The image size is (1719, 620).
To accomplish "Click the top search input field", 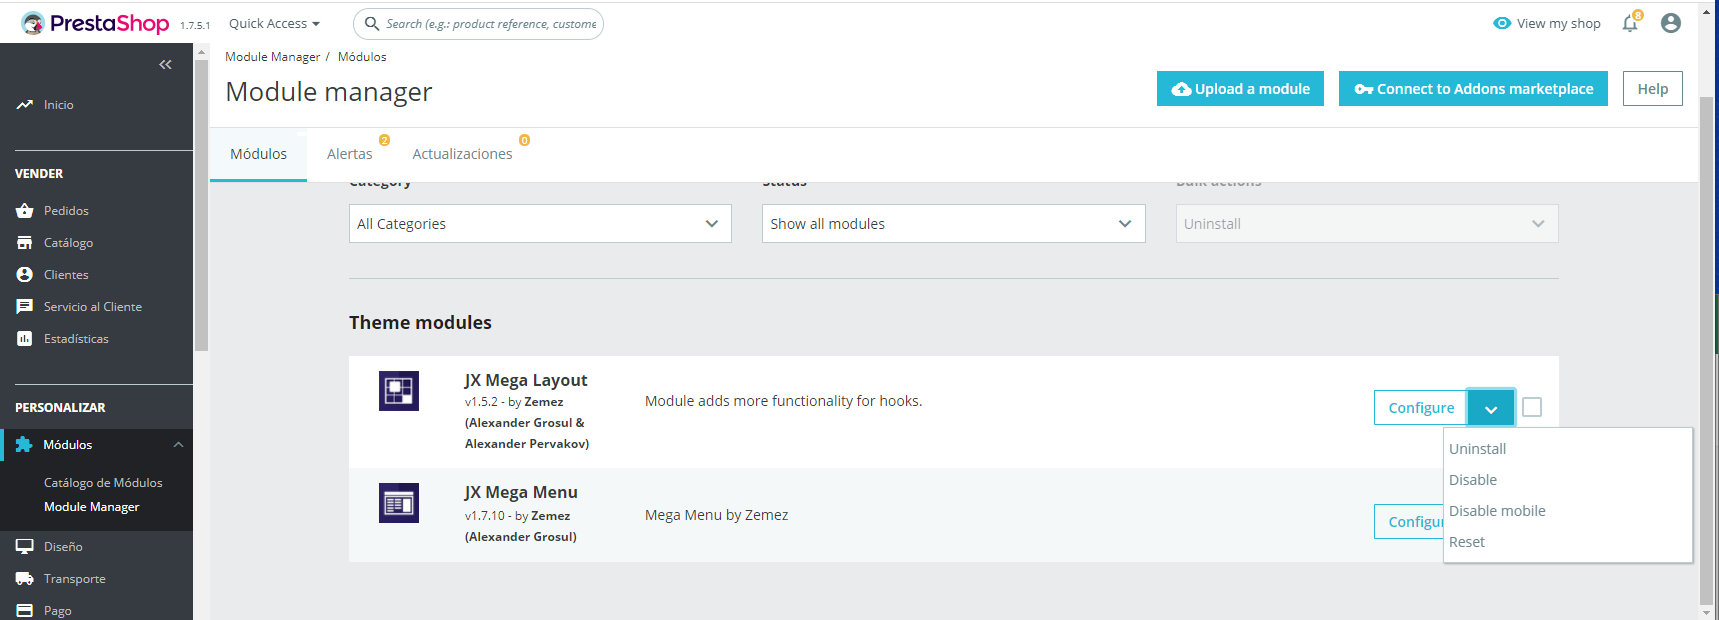I will coord(490,24).
